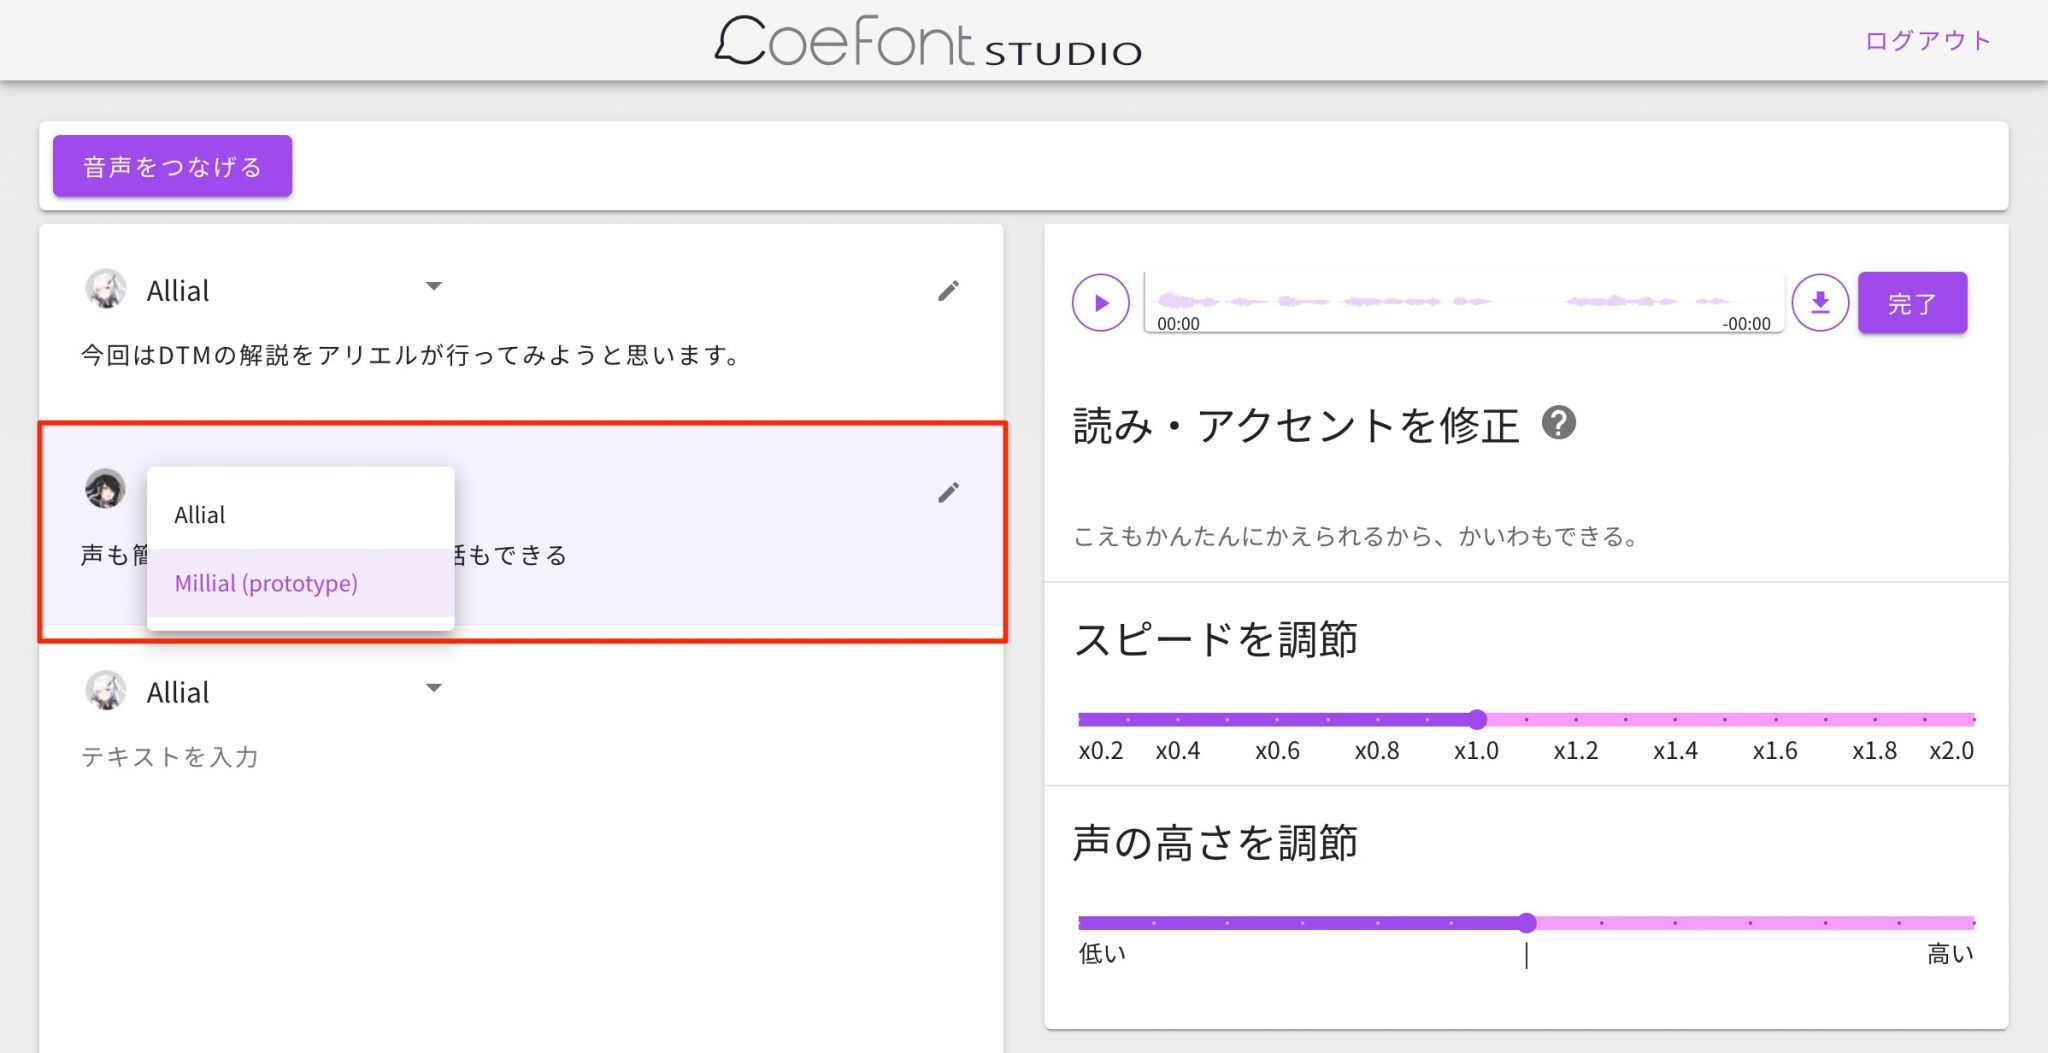Edit the first Allial text block
The image size is (2048, 1053).
click(x=949, y=289)
